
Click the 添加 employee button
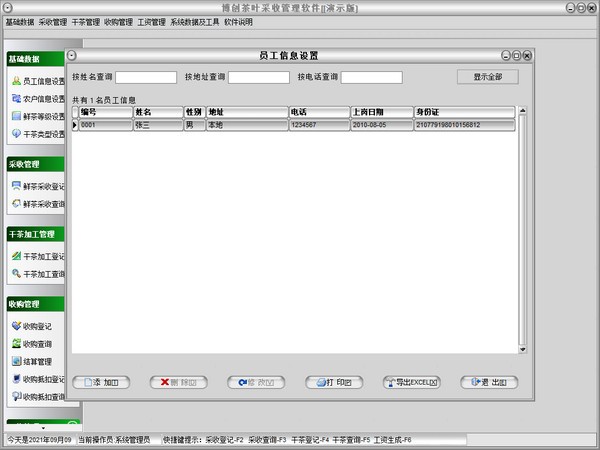click(102, 382)
